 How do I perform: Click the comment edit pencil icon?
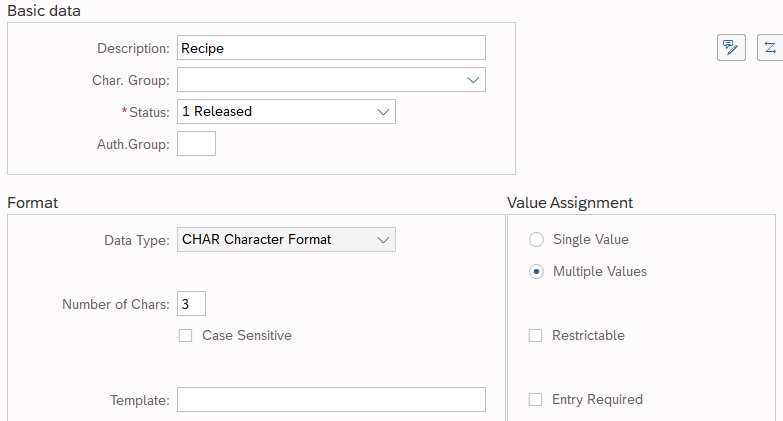(x=731, y=47)
